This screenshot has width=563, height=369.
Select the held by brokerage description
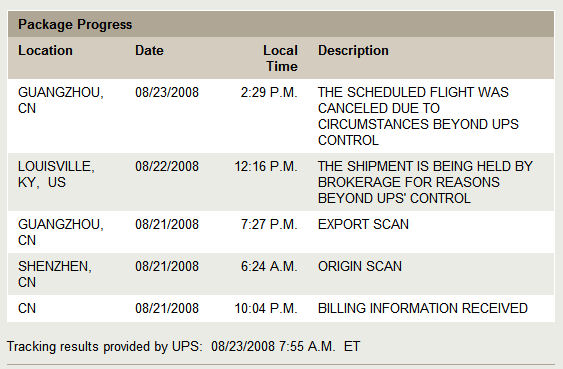(x=425, y=182)
